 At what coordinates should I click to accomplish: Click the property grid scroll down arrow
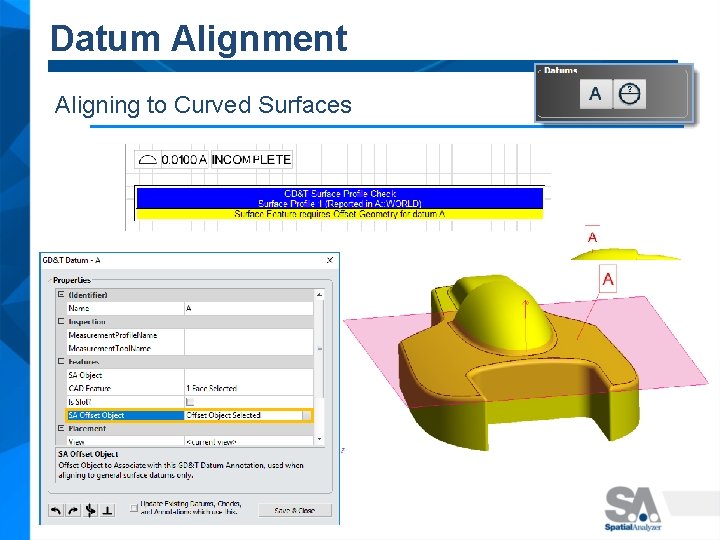tap(319, 439)
